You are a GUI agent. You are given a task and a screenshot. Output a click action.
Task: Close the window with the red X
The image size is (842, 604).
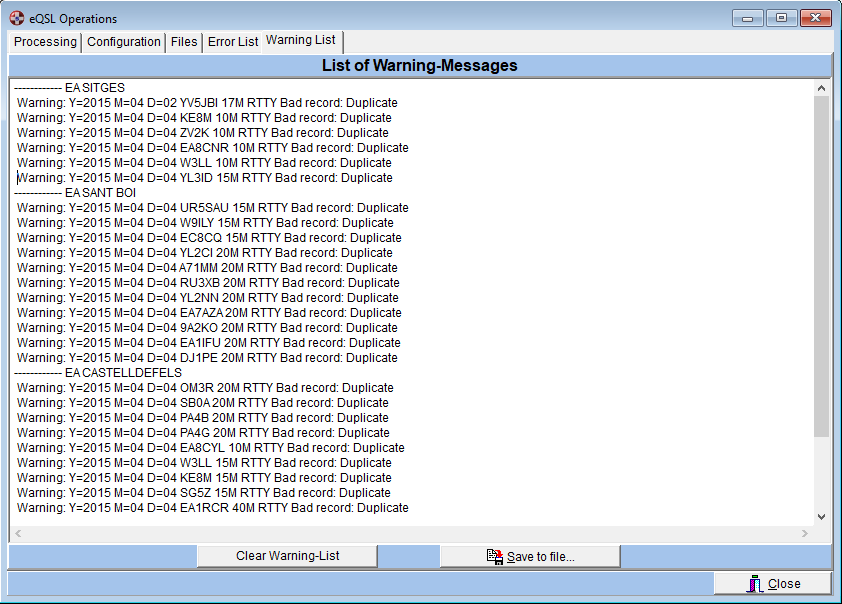(x=816, y=18)
